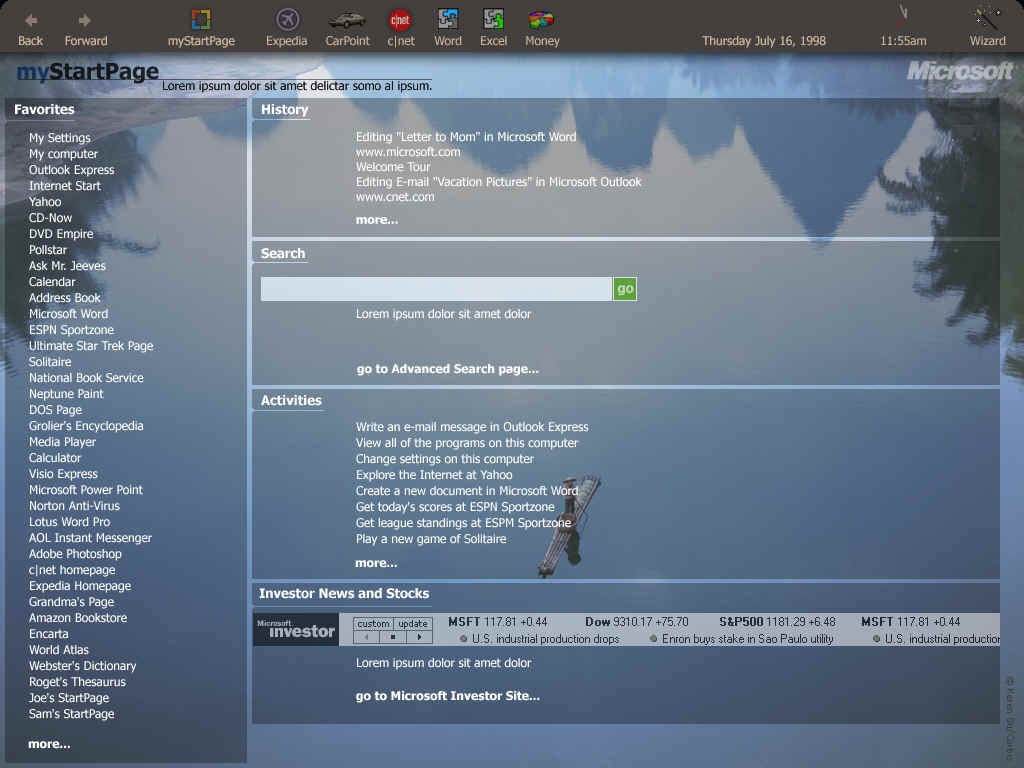1024x768 pixels.
Task: Open DVD Empire favorite
Action: pyautogui.click(x=61, y=234)
